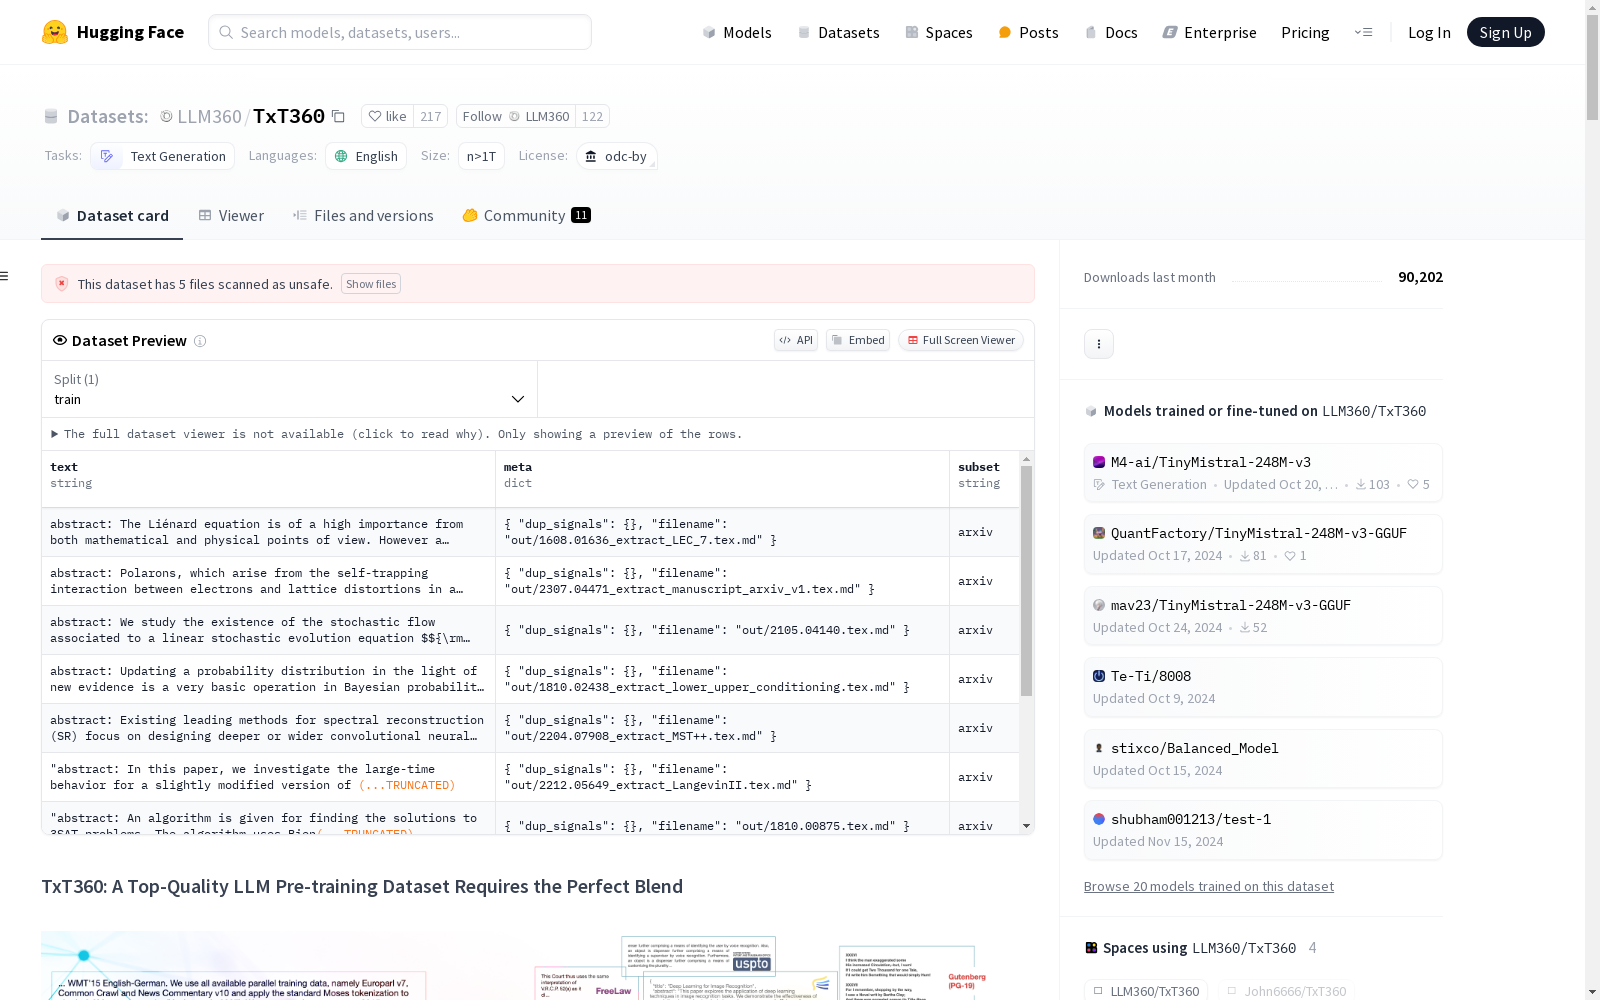Click the Datasets breadcrumb label

coord(108,116)
